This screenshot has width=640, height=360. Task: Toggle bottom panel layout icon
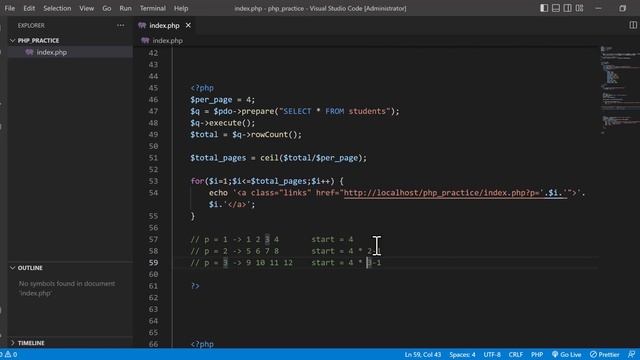556,8
